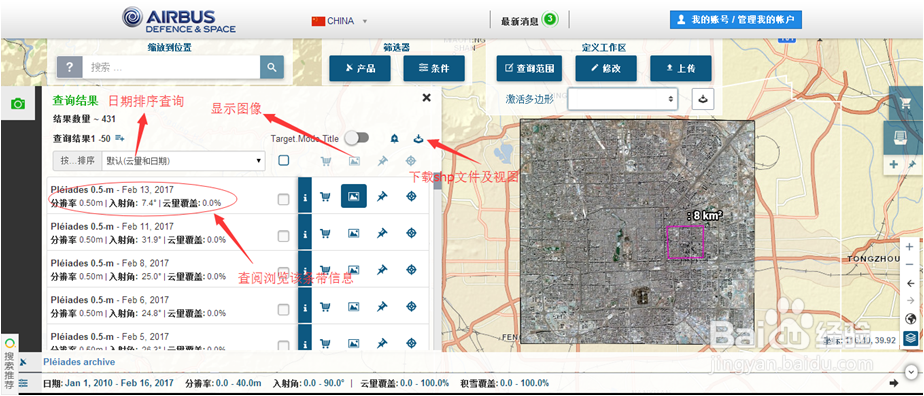The width and height of the screenshot is (924, 396).
Task: Click the Airbus Defence & Space logo
Action: [x=179, y=20]
